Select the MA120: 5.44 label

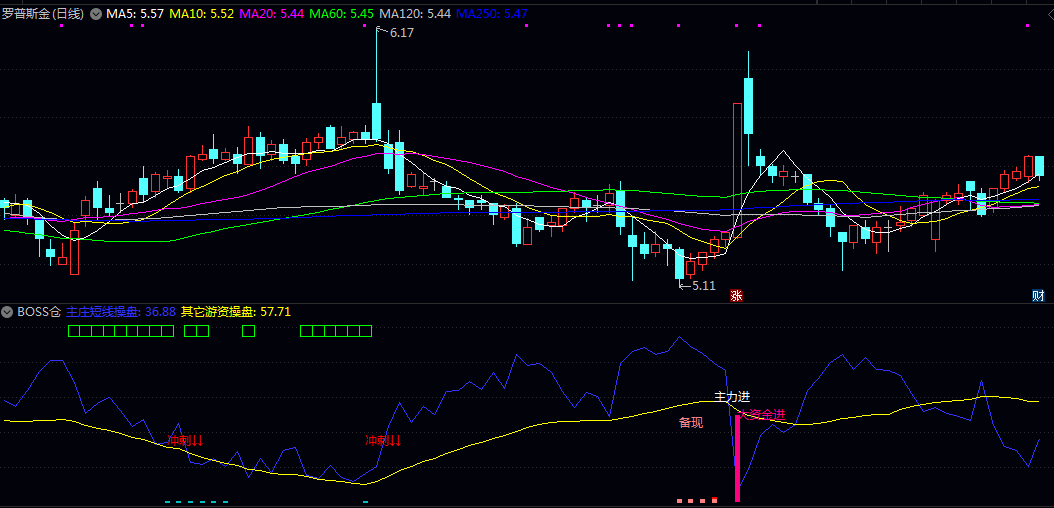415,13
